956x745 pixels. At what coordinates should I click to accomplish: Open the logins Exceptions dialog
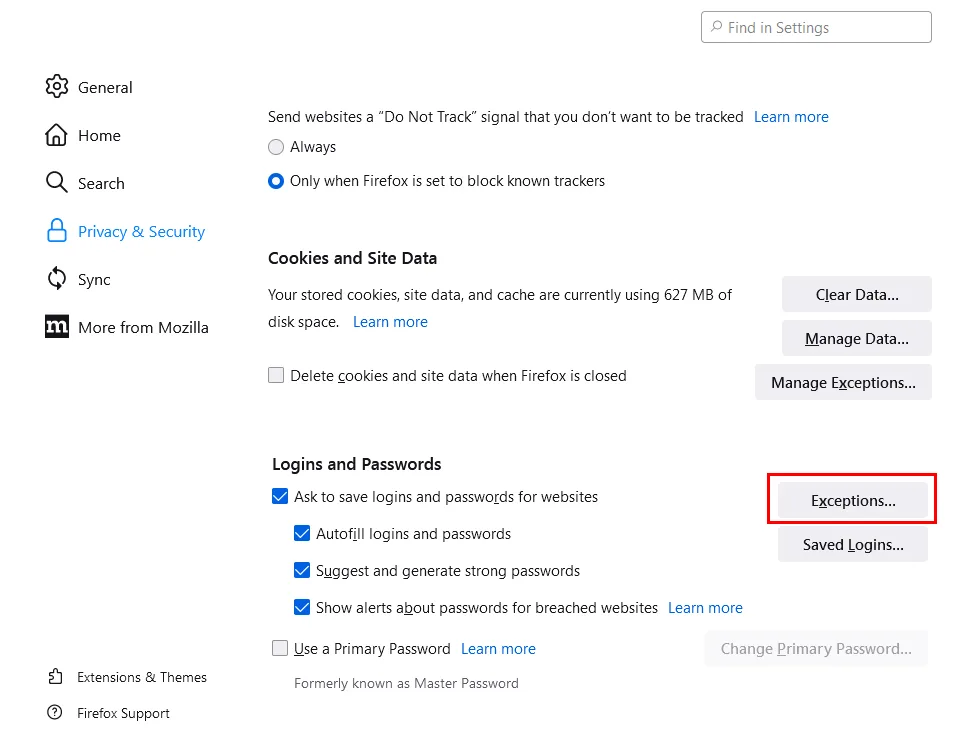point(852,501)
